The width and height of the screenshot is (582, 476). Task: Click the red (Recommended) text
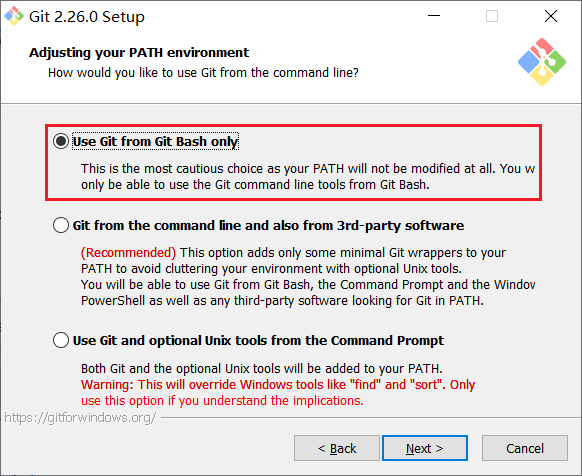pyautogui.click(x=128, y=252)
